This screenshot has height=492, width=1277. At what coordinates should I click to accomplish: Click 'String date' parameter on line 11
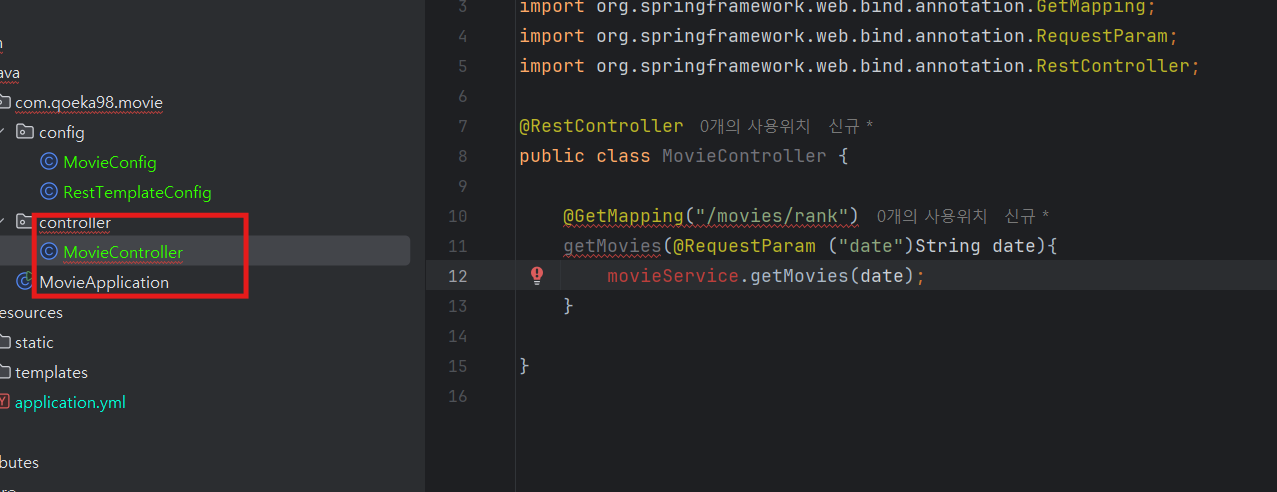coord(975,245)
